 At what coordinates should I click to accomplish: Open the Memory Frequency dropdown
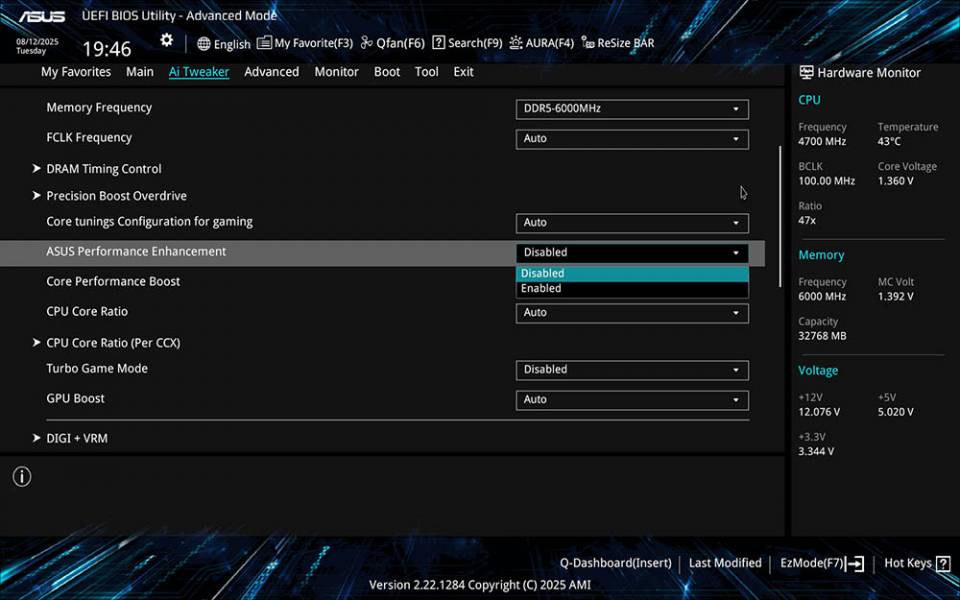(632, 108)
